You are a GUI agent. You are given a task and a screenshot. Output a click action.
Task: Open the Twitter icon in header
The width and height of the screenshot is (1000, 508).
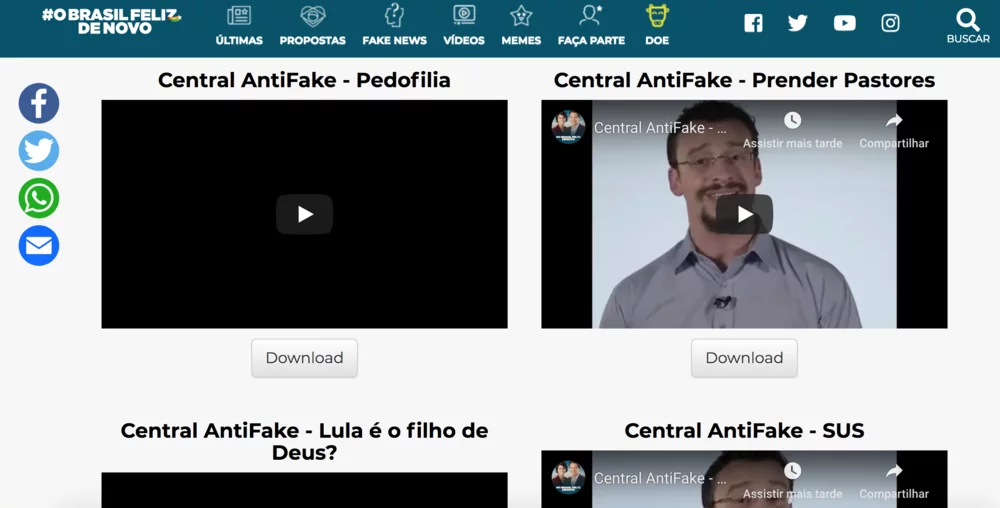coord(798,23)
